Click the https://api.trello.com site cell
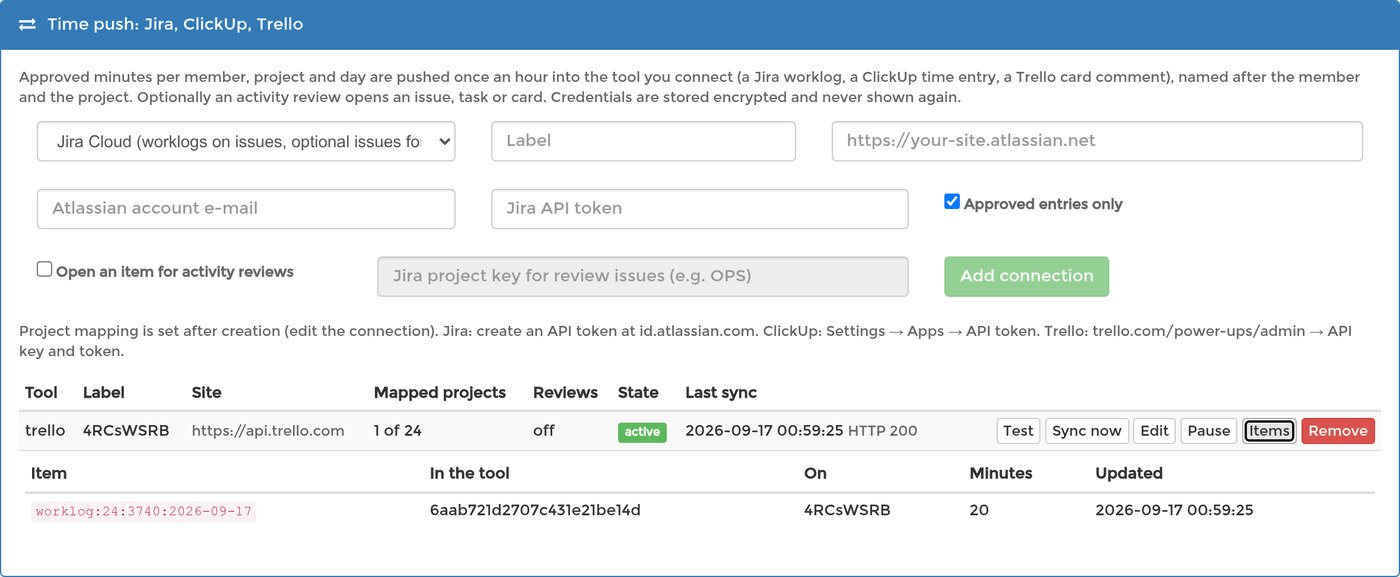Image resolution: width=1400 pixels, height=577 pixels. 268,431
